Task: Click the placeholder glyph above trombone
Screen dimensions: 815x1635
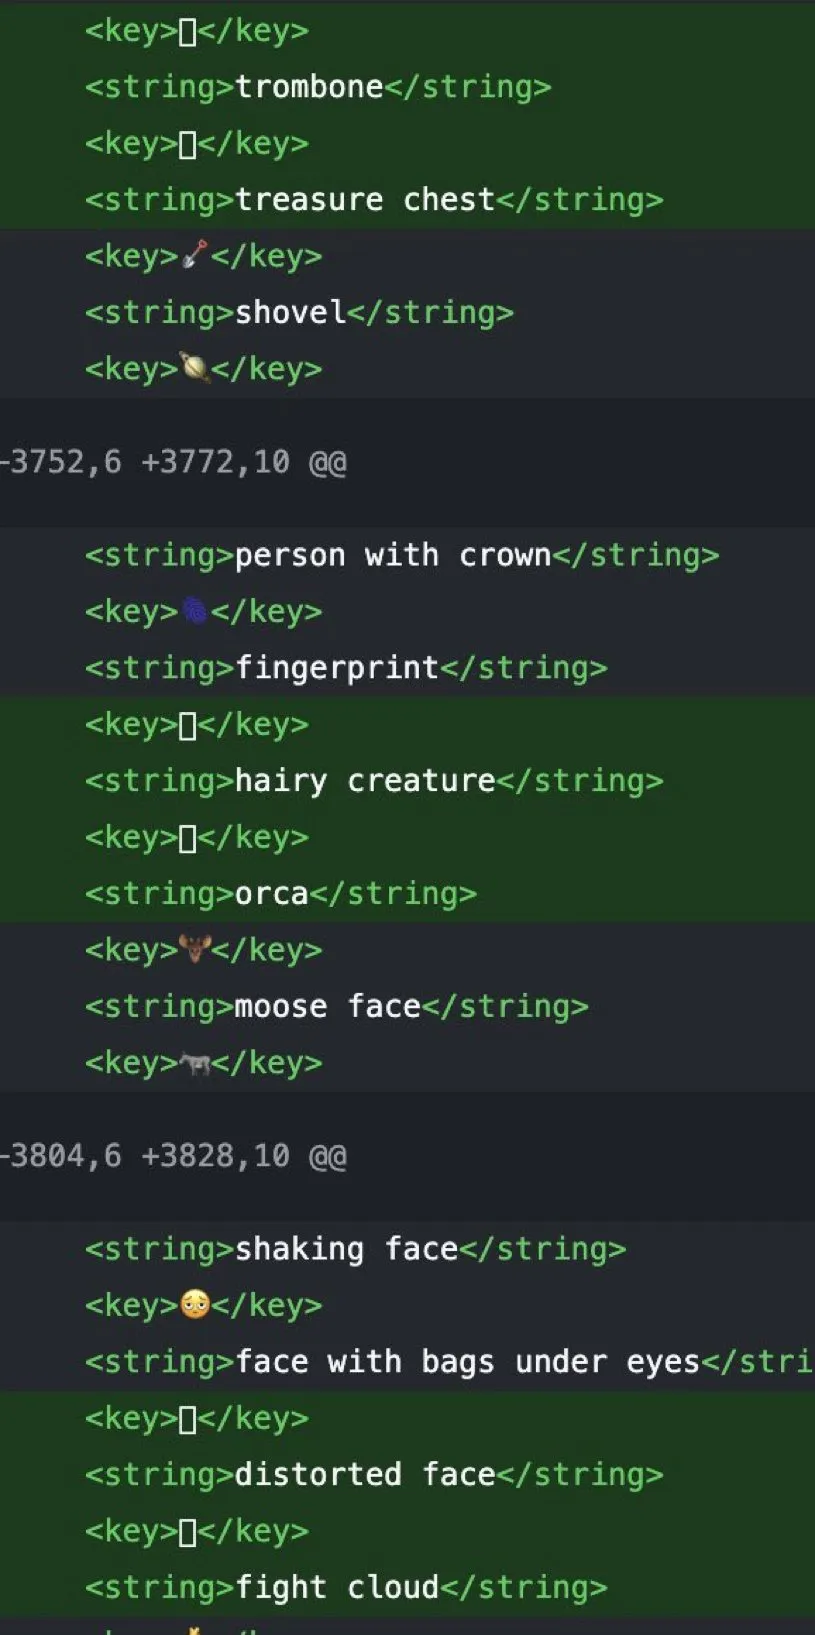Action: [187, 31]
